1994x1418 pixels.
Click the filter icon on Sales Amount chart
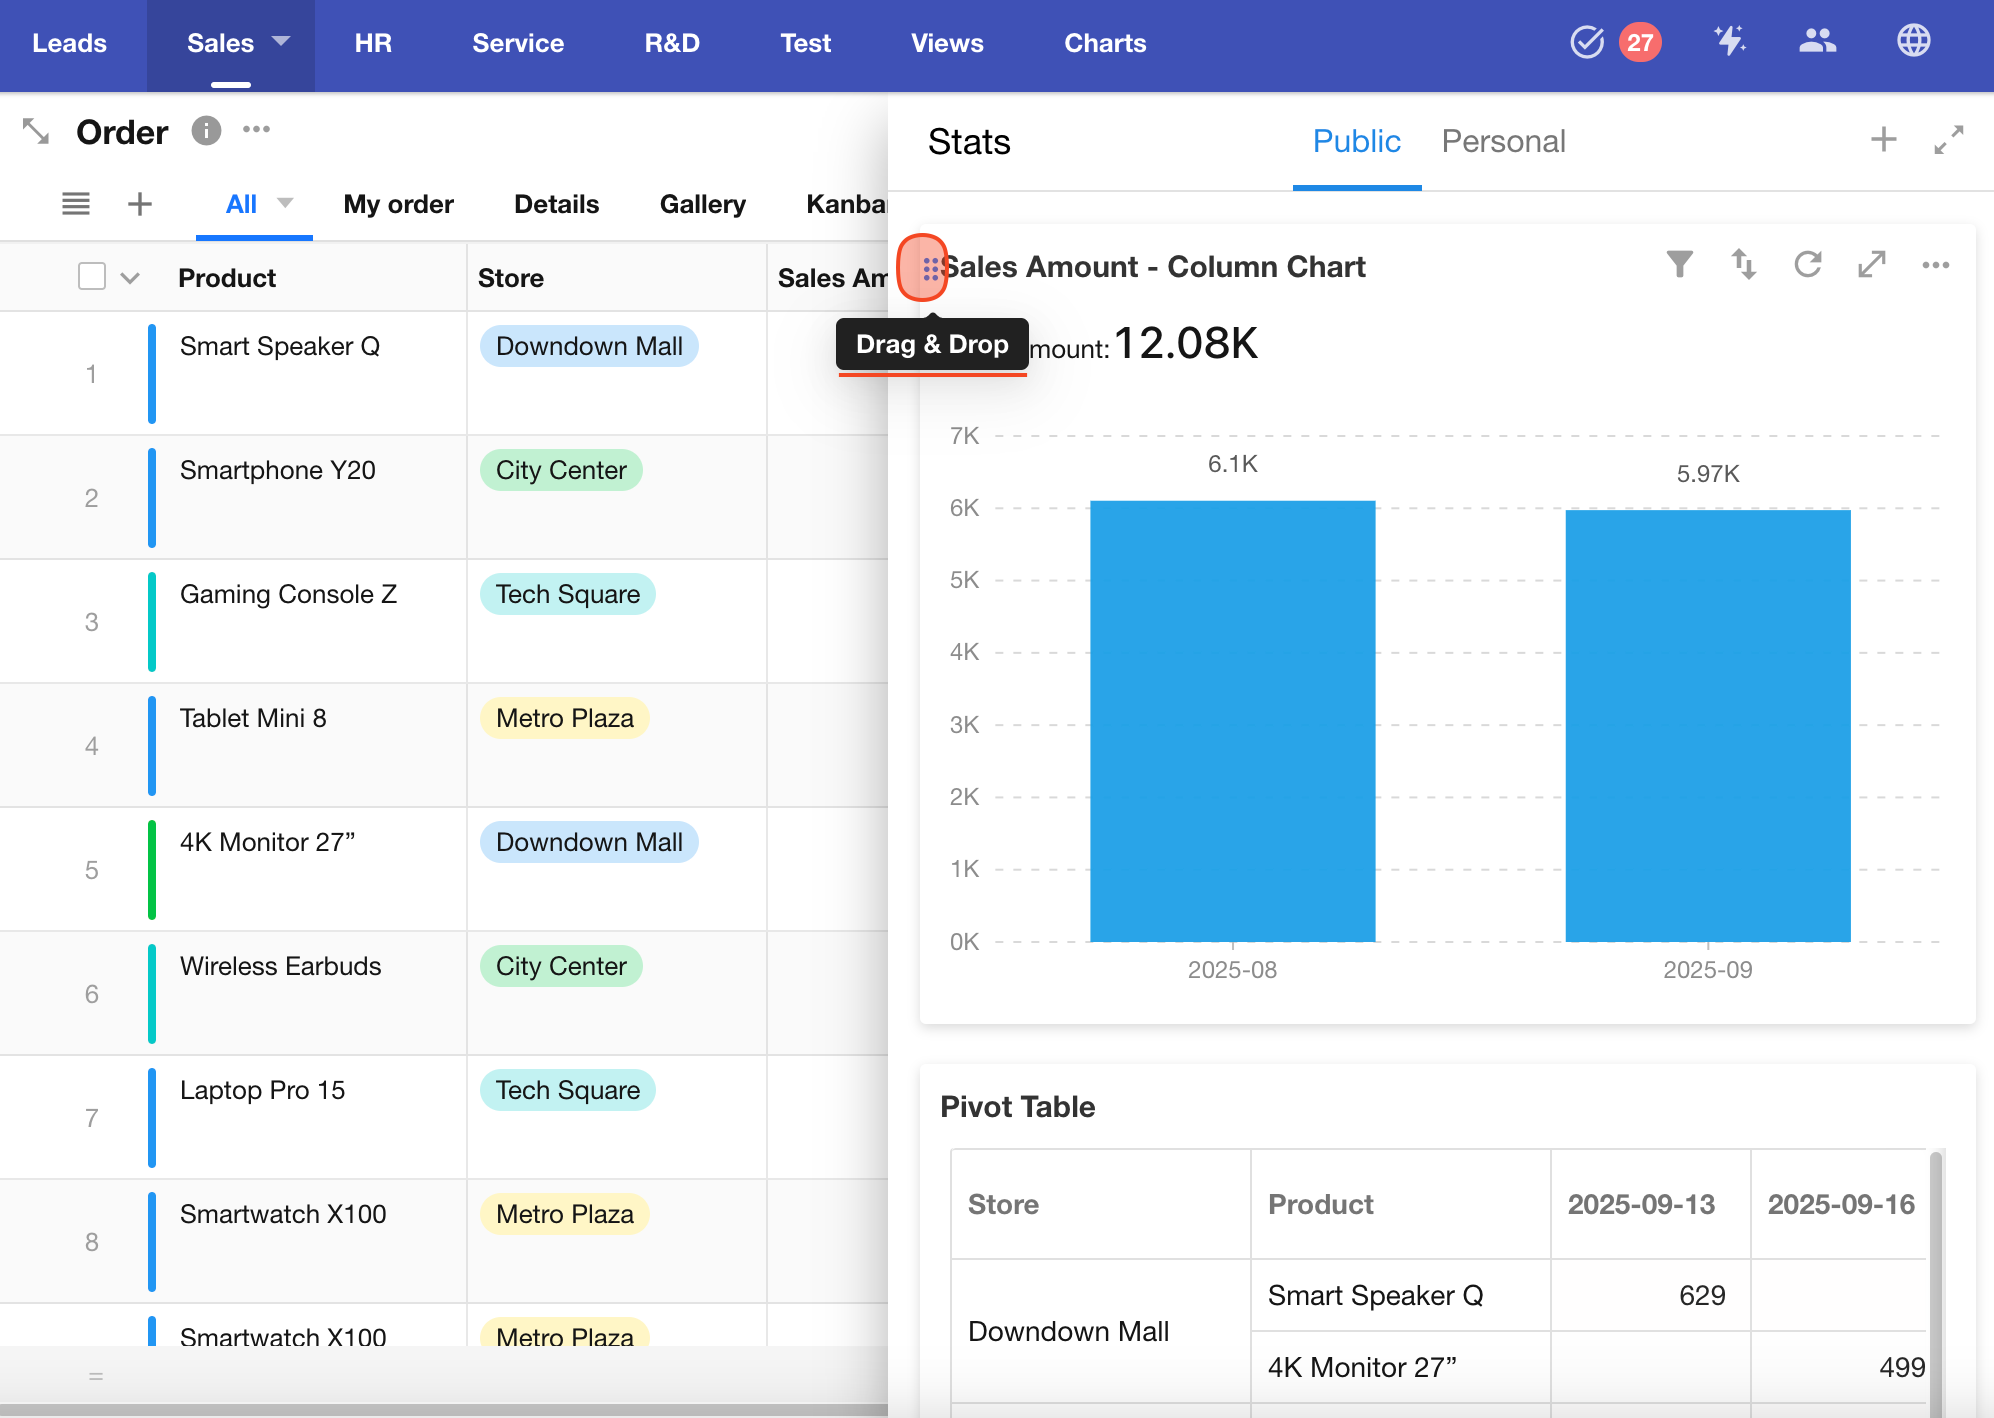pos(1680,265)
